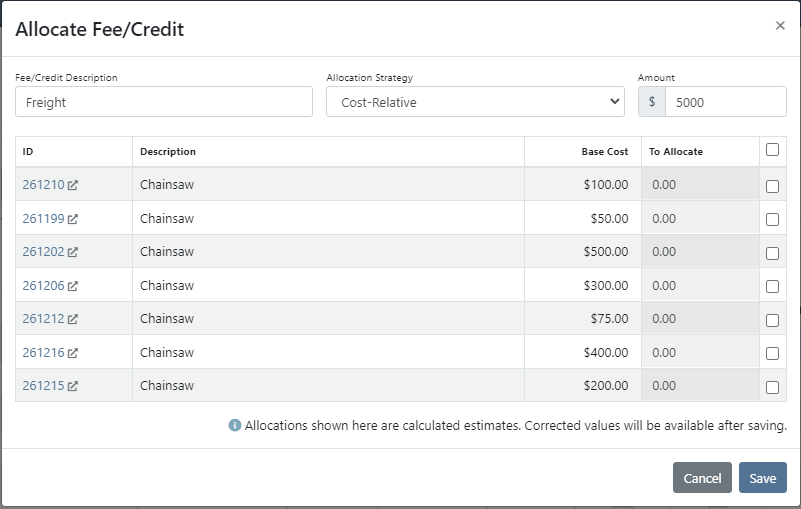Open external link icon beside ID 261206
Image resolution: width=801 pixels, height=509 pixels.
pos(73,286)
